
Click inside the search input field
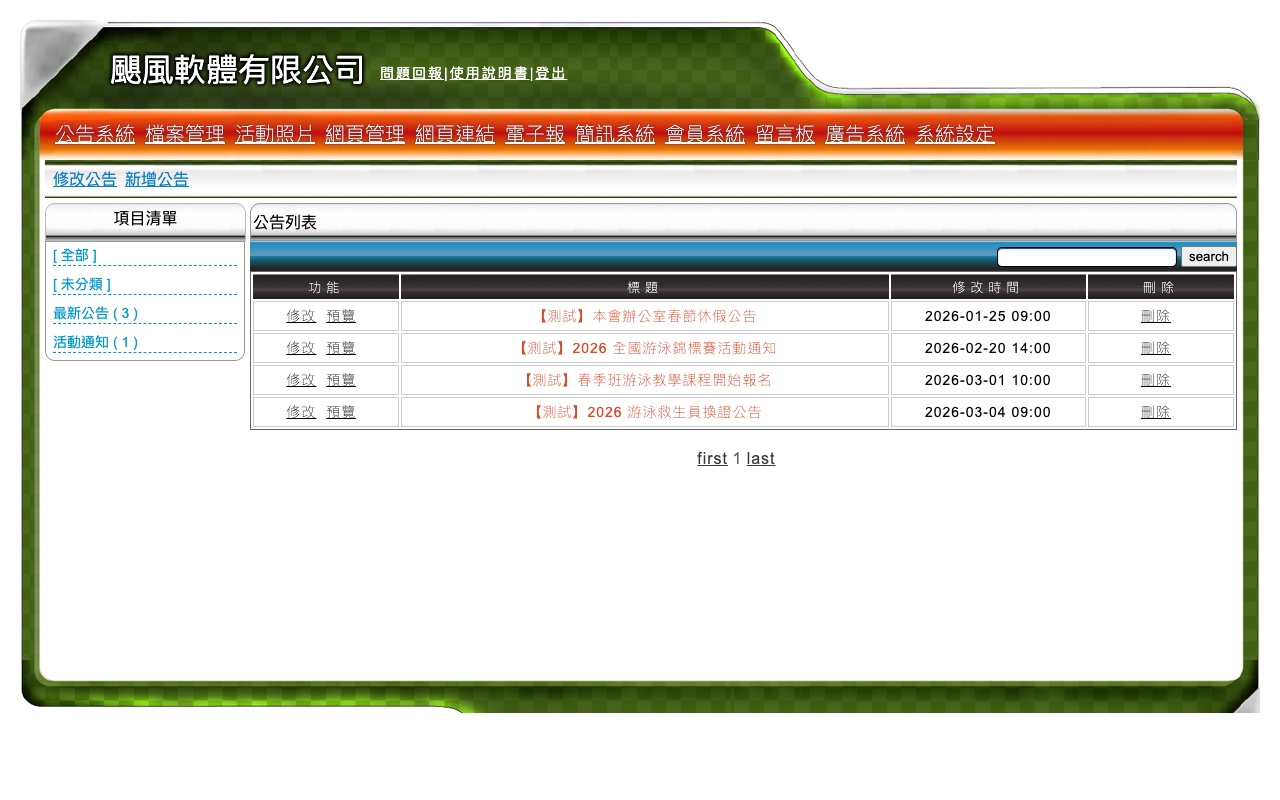[1086, 256]
